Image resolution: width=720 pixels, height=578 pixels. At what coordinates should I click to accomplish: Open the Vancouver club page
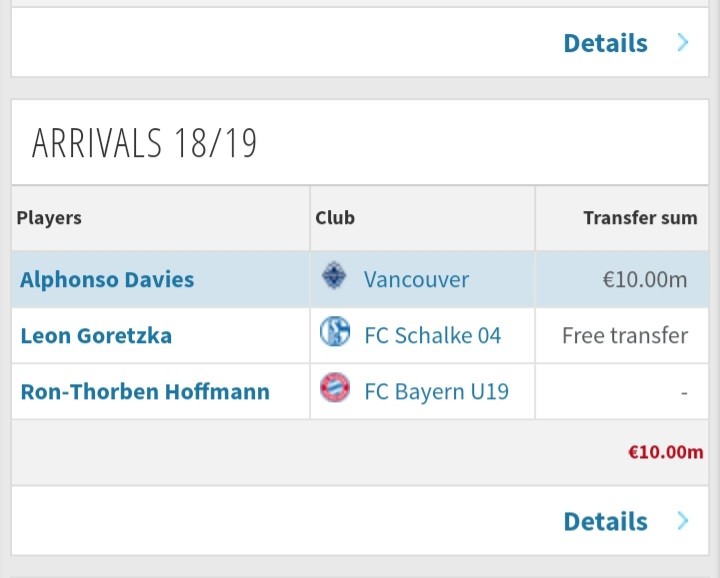pyautogui.click(x=416, y=279)
